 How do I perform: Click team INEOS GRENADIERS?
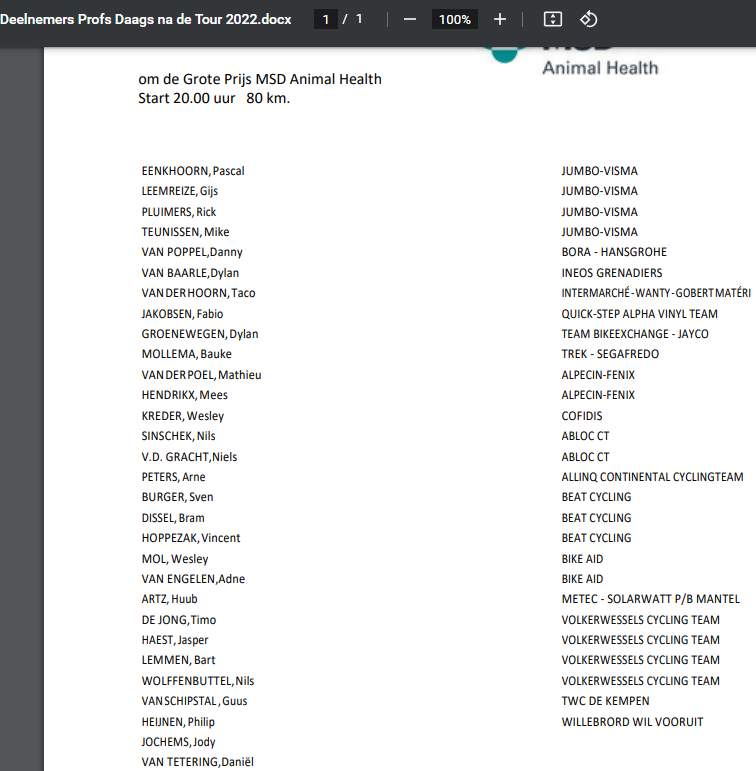(612, 273)
